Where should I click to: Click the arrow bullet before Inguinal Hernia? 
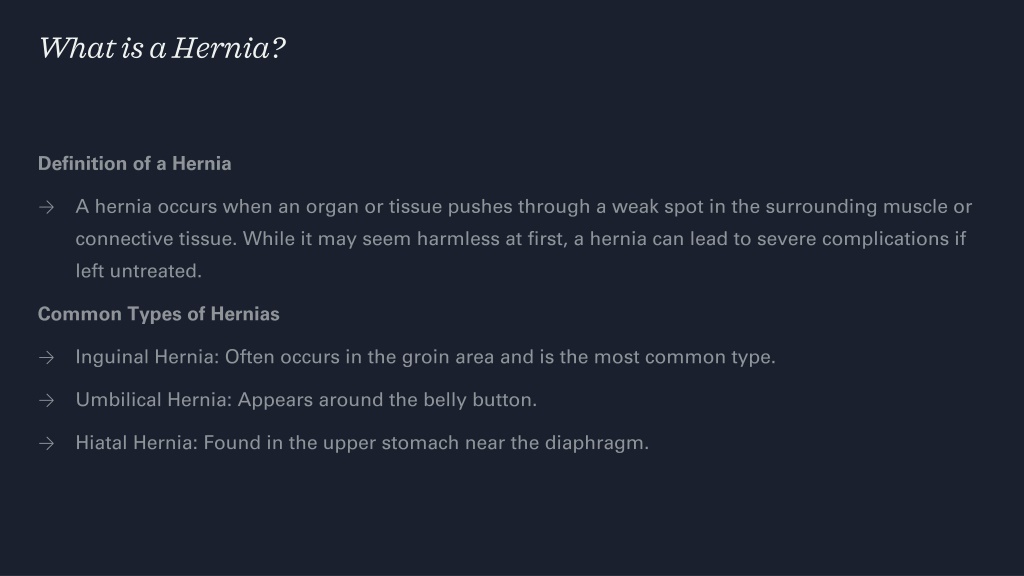[x=46, y=358]
